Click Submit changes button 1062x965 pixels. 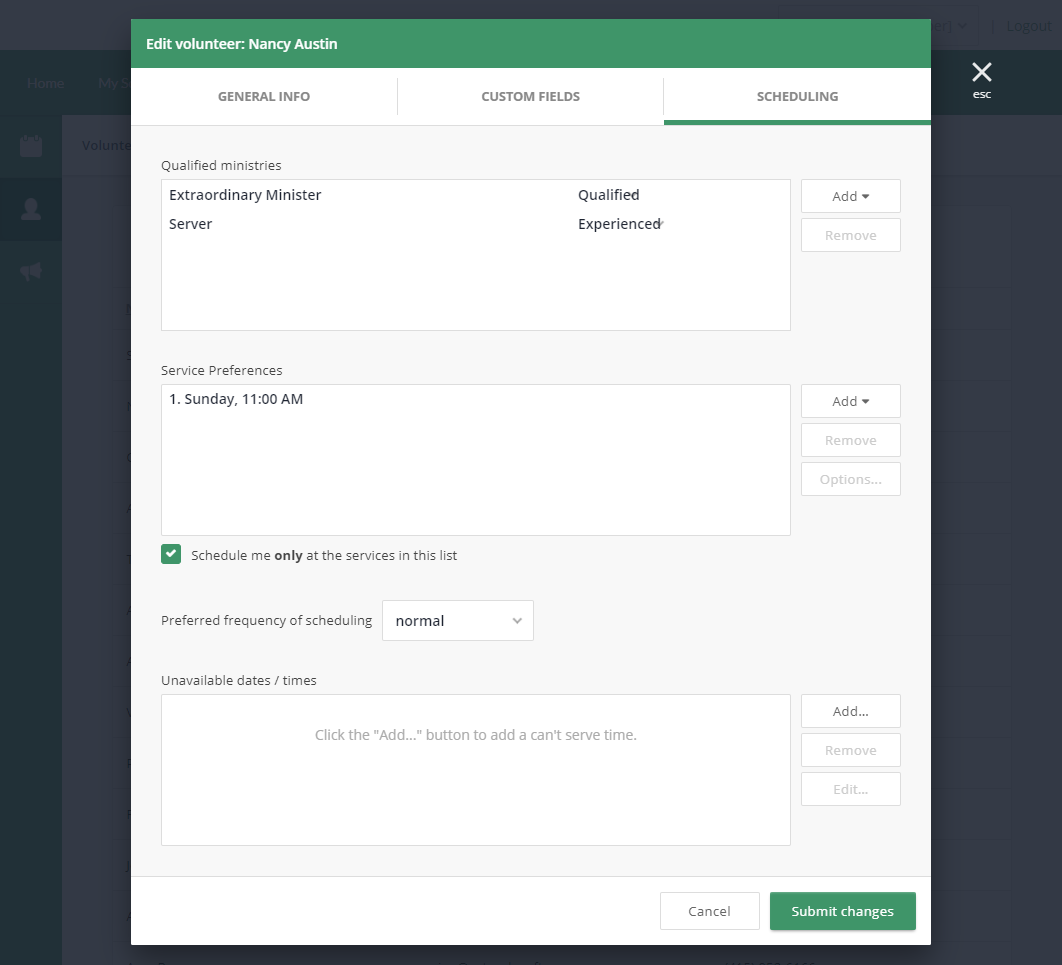pyautogui.click(x=842, y=911)
